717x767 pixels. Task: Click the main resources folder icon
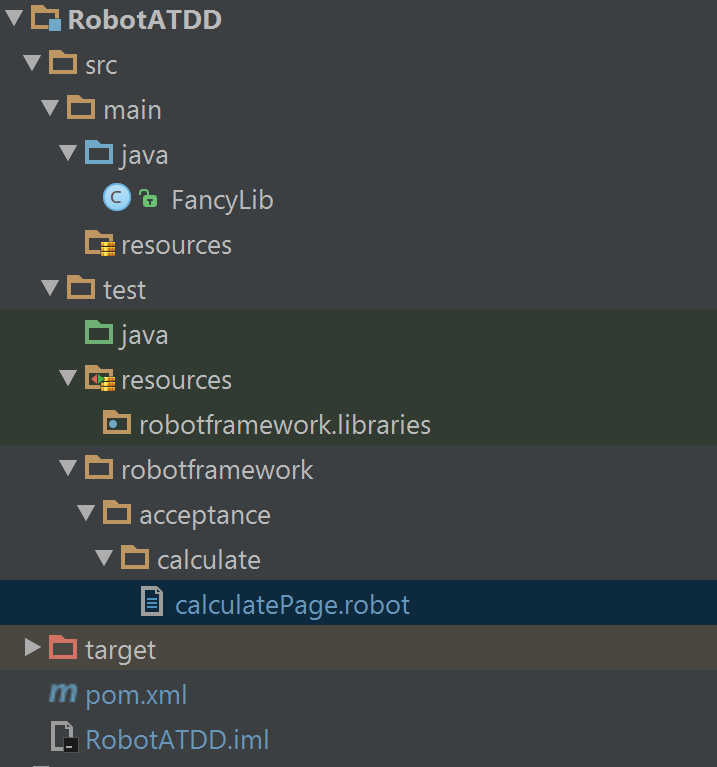[99, 244]
